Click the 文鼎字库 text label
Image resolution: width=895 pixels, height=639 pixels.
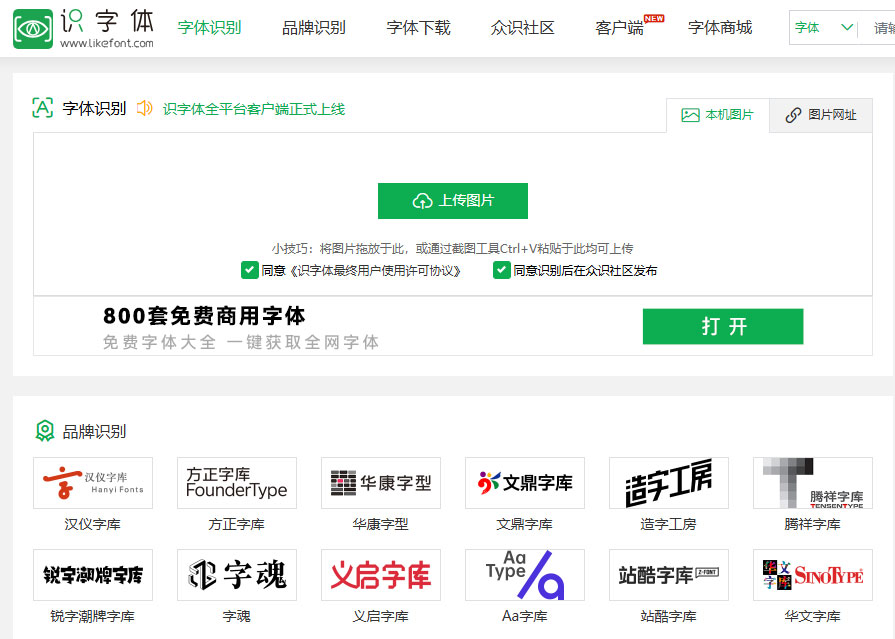[525, 524]
